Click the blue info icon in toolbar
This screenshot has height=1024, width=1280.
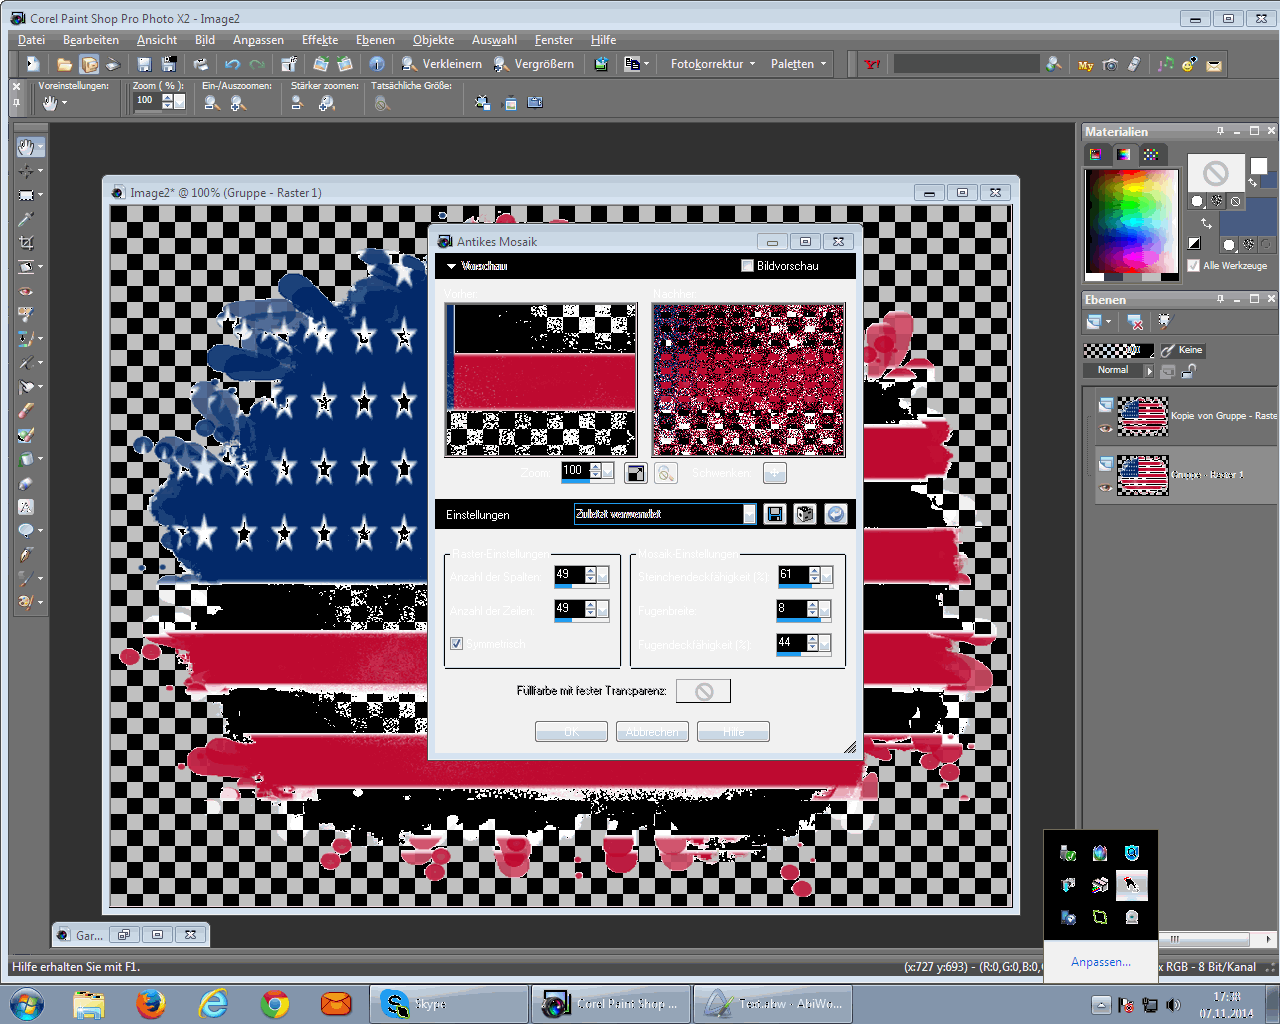click(377, 64)
